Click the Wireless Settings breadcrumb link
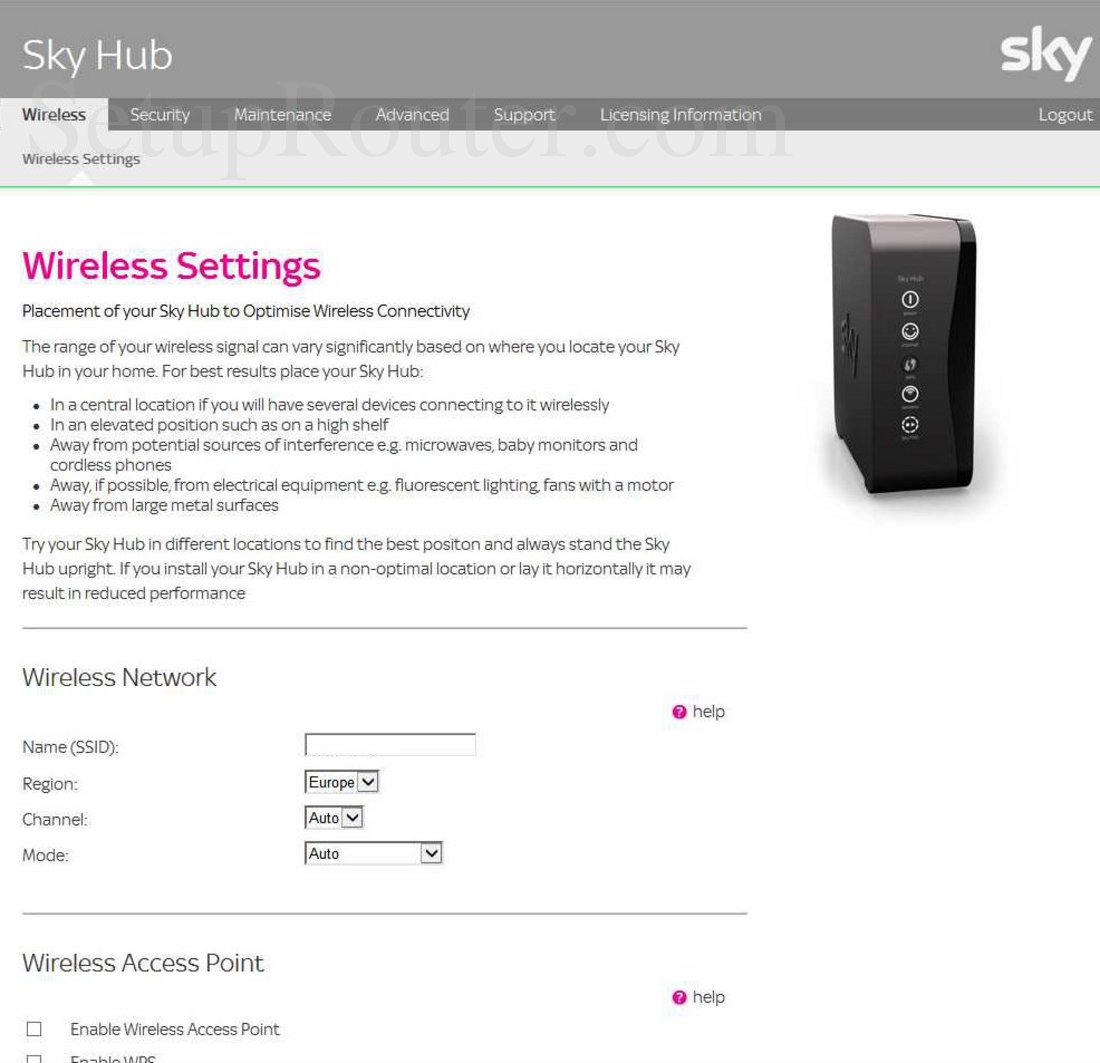This screenshot has width=1100, height=1063. (81, 158)
